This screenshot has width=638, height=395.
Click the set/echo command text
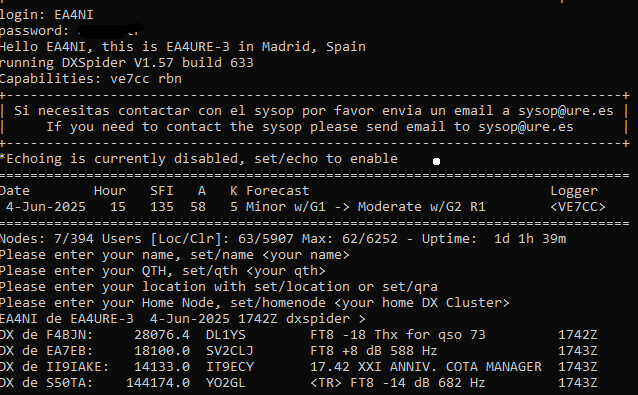[286, 159]
